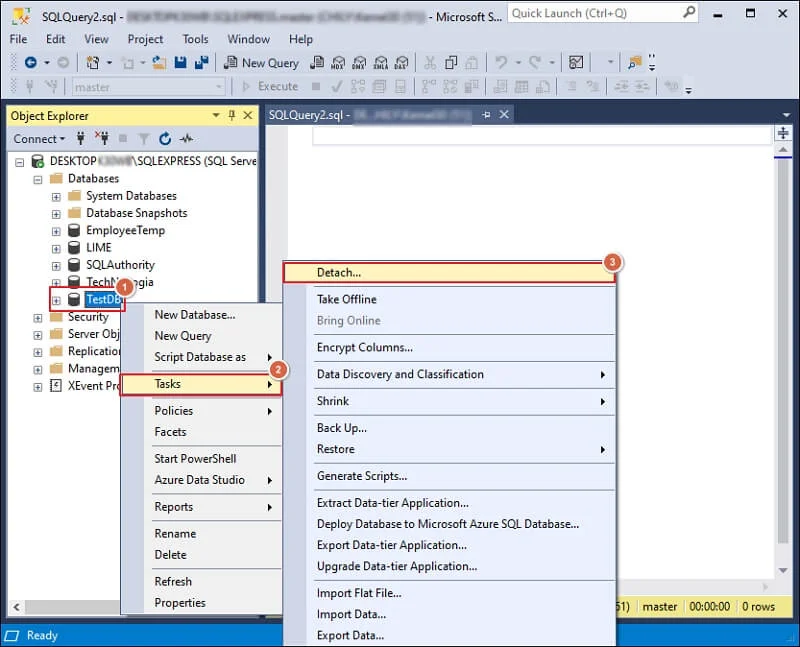Expand the Security folder node
This screenshot has width=800, height=647.
click(x=38, y=318)
